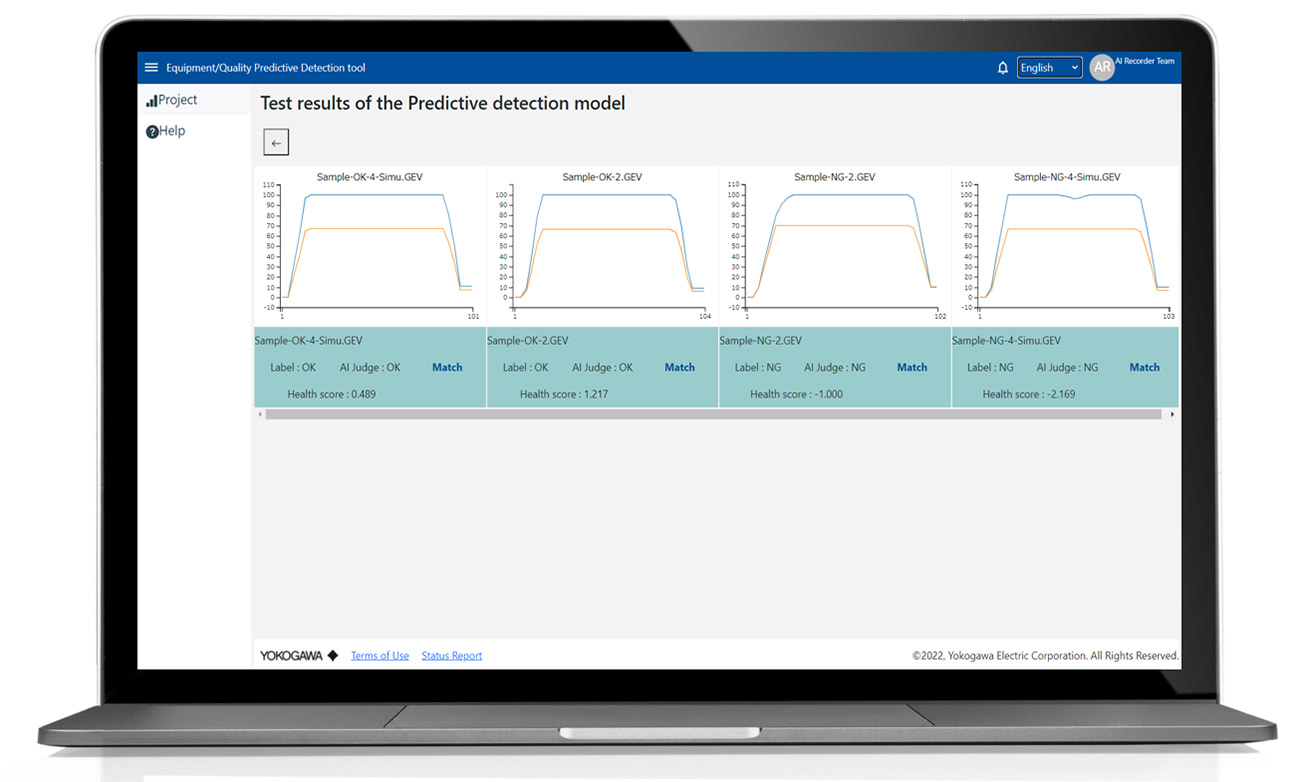1300x782 pixels.
Task: Open the hamburger navigation menu
Action: click(x=151, y=68)
